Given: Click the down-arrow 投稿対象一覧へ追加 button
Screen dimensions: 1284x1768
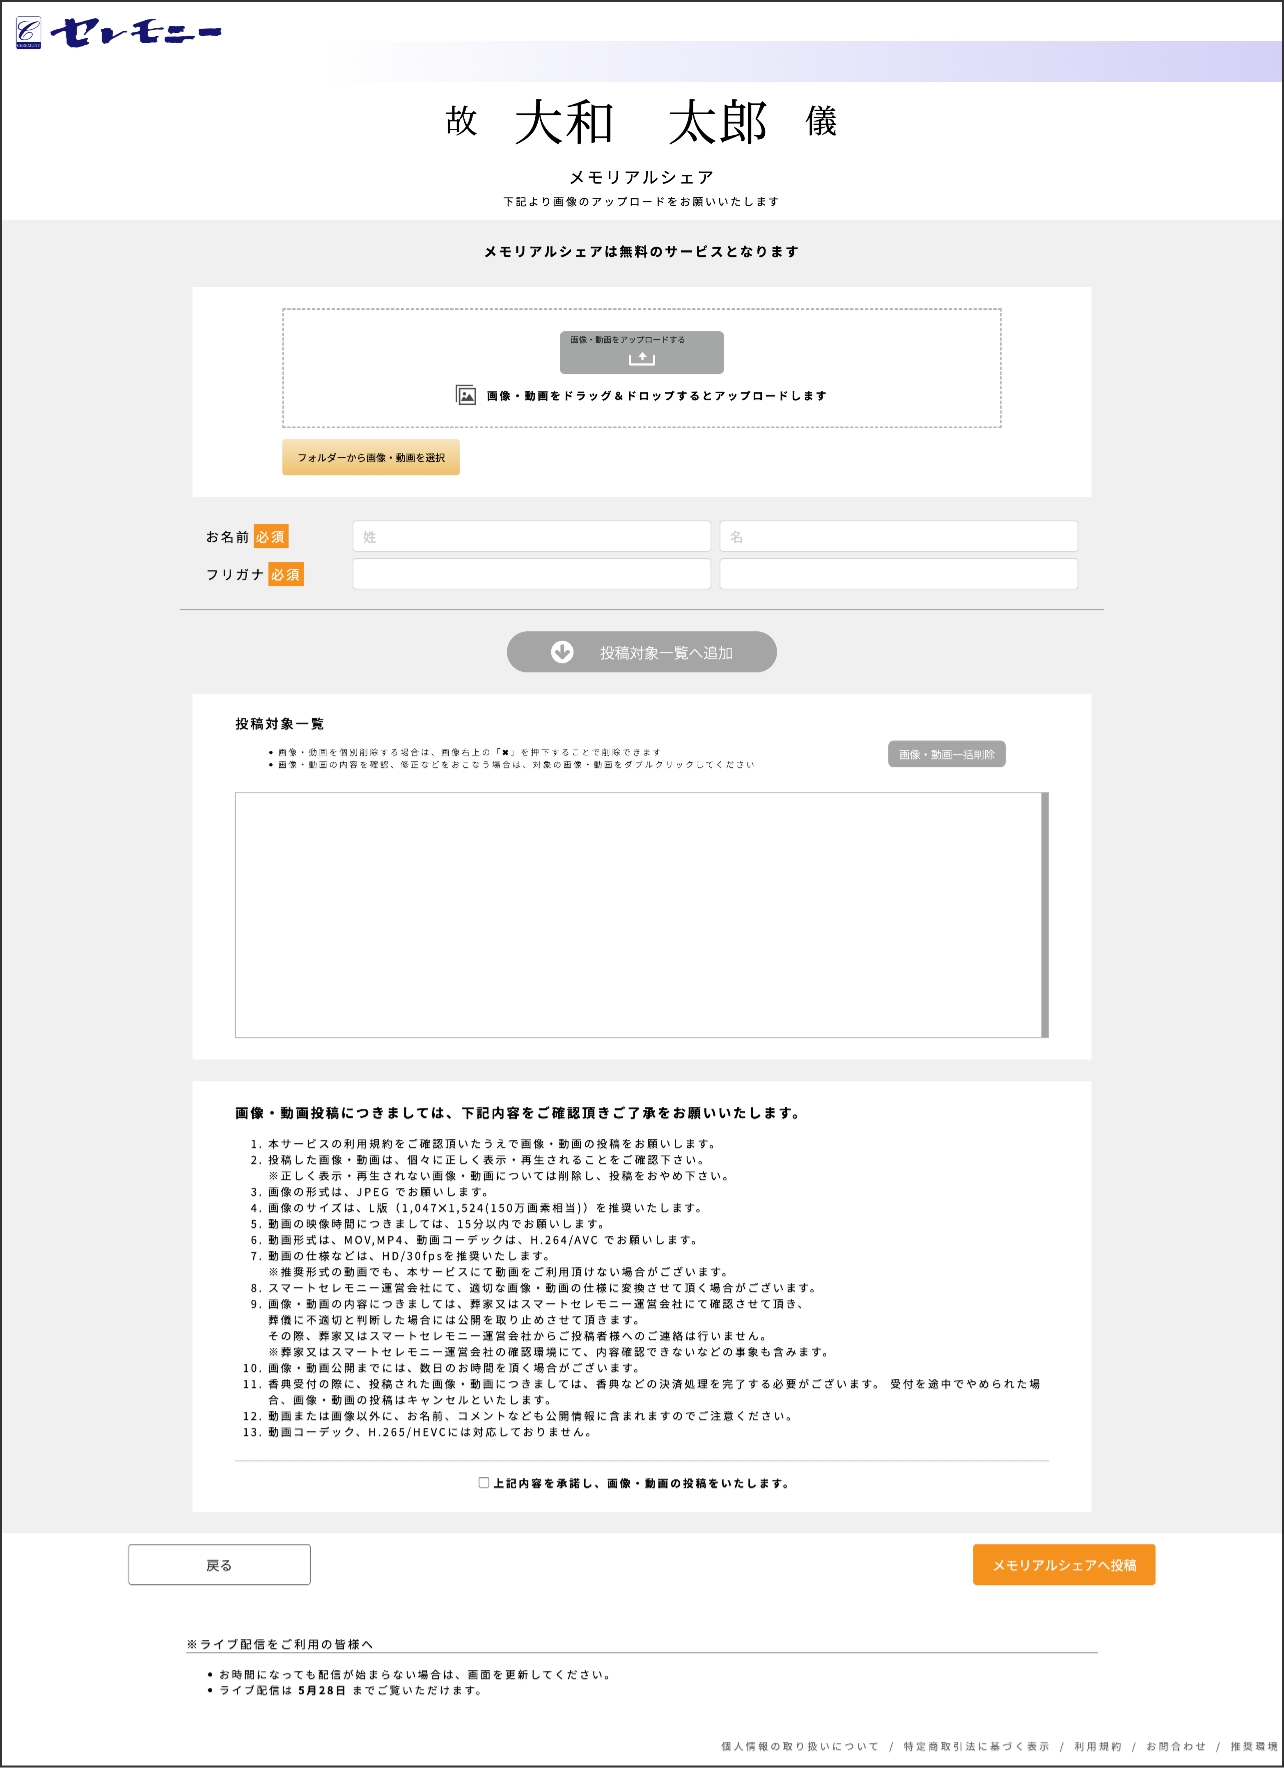Looking at the screenshot, I should click(x=641, y=652).
